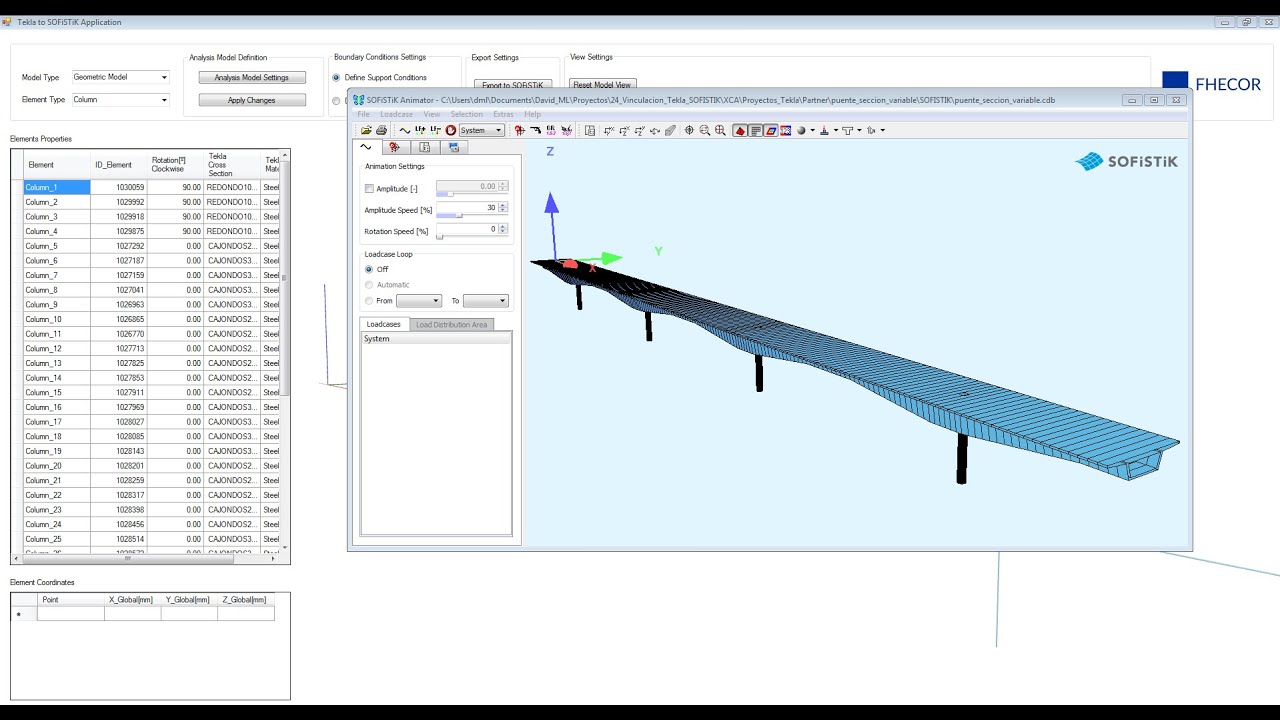Open the From loadcase dropdown
The width and height of the screenshot is (1280, 720).
pos(418,300)
